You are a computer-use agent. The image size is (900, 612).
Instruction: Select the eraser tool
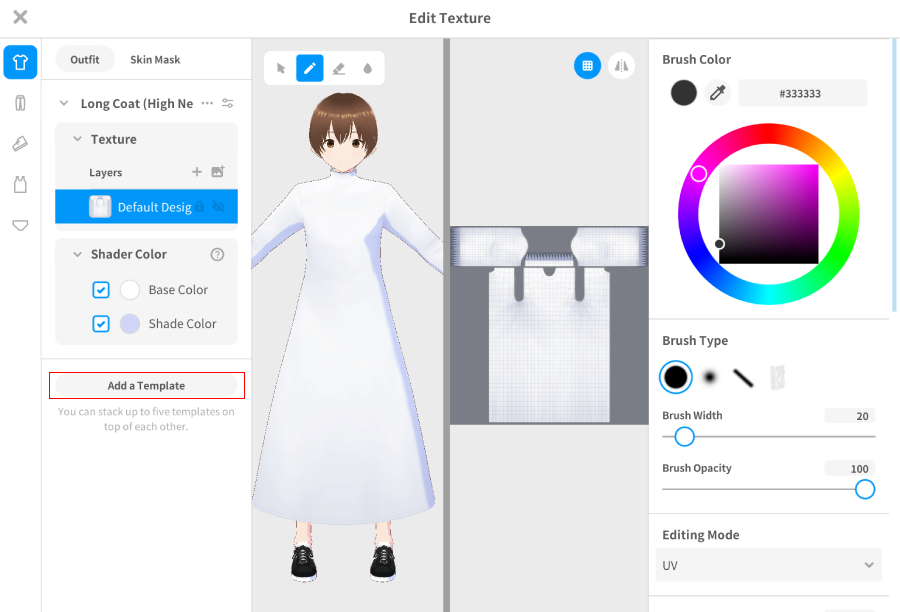click(x=338, y=68)
